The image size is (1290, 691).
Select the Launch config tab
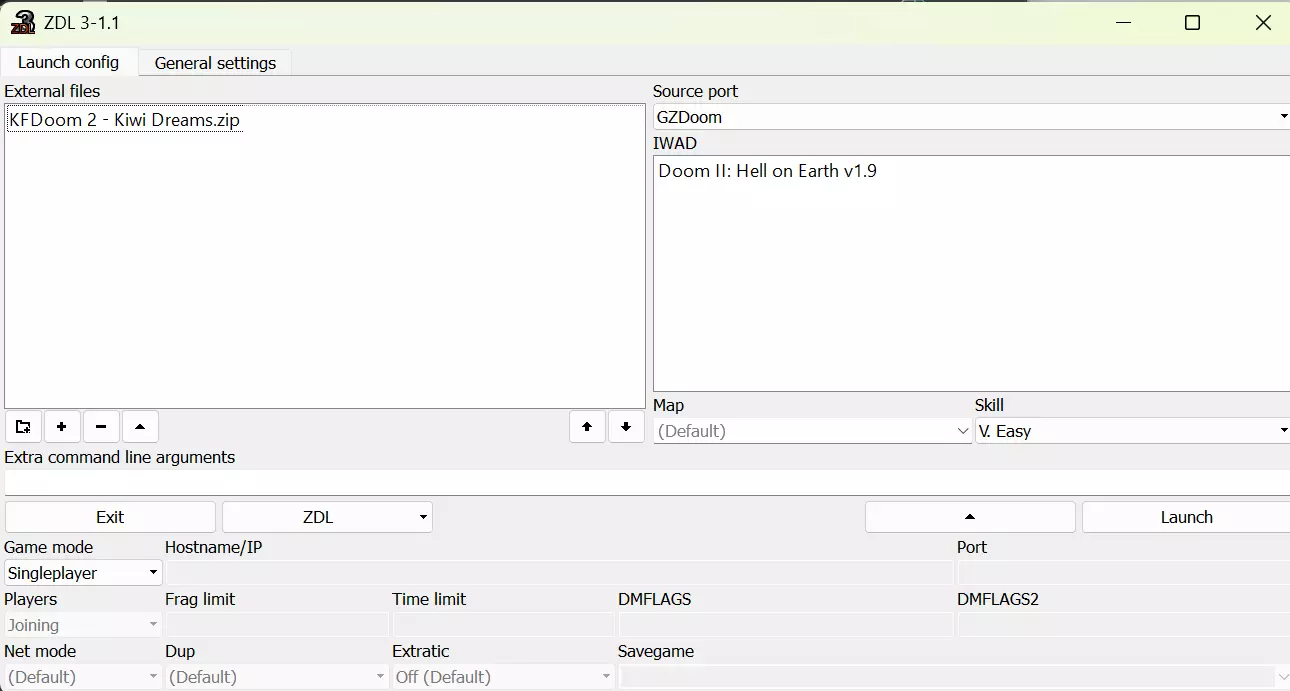[x=68, y=62]
